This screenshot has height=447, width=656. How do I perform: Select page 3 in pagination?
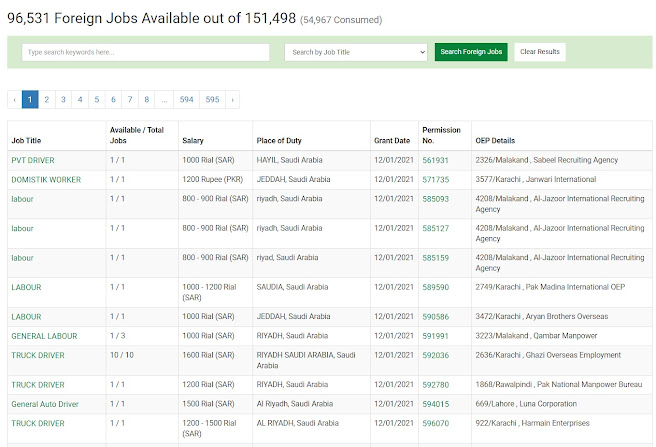63,100
